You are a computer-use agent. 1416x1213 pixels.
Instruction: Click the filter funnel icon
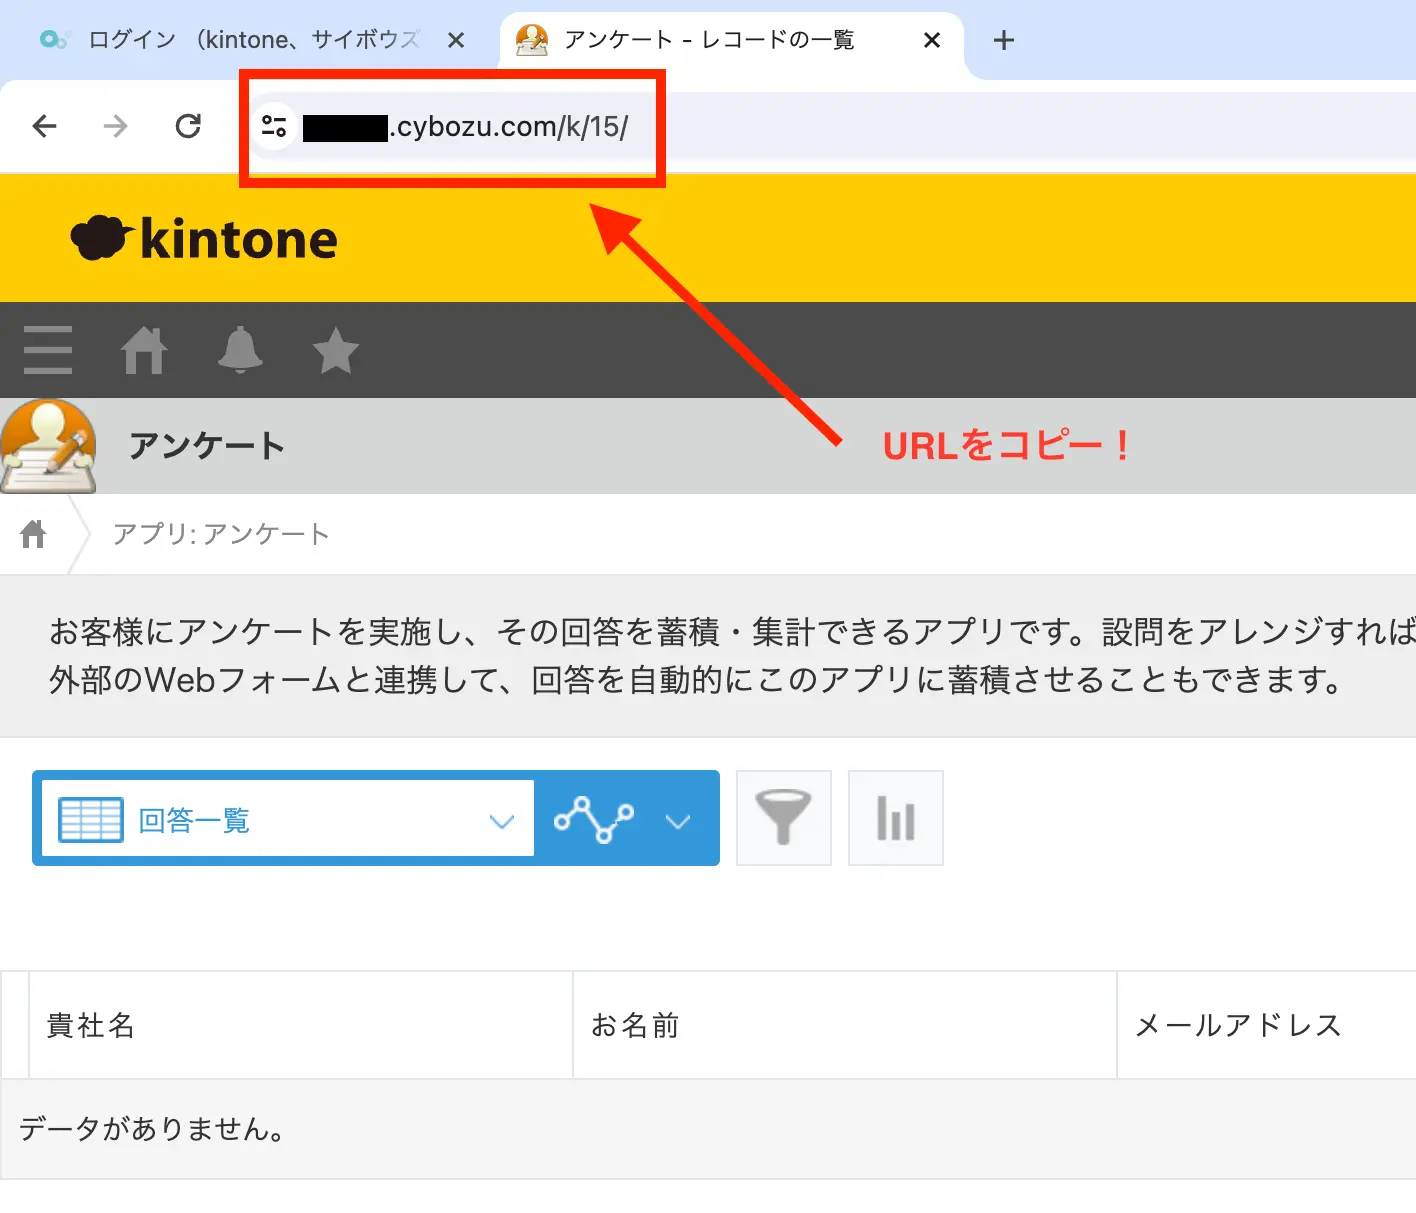pyautogui.click(x=783, y=818)
